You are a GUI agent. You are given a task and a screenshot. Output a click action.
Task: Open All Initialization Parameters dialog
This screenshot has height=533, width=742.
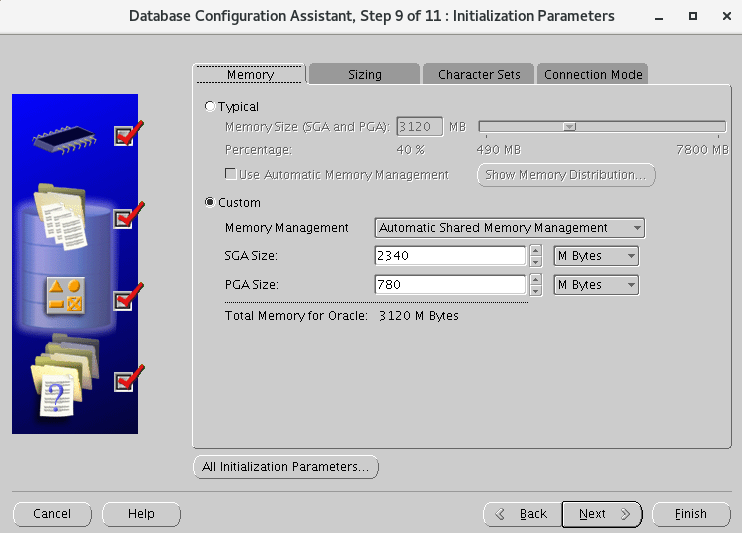[286, 467]
